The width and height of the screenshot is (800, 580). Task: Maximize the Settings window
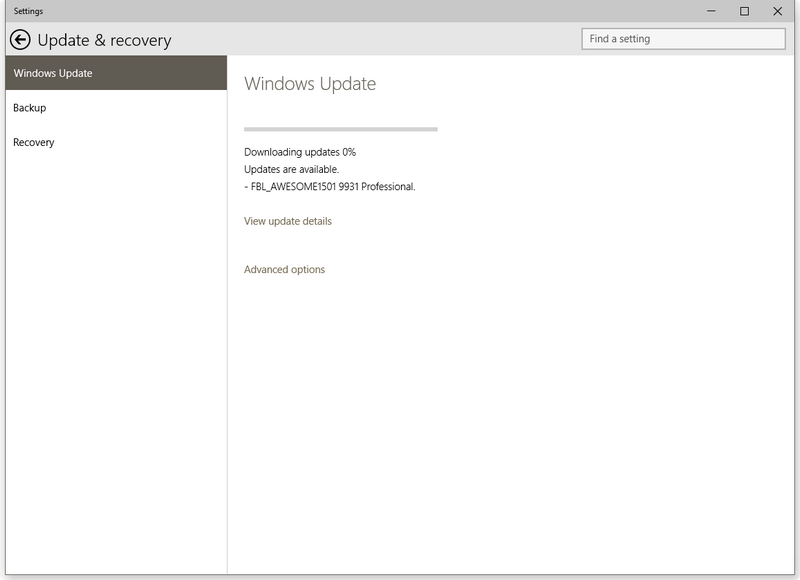(x=744, y=11)
